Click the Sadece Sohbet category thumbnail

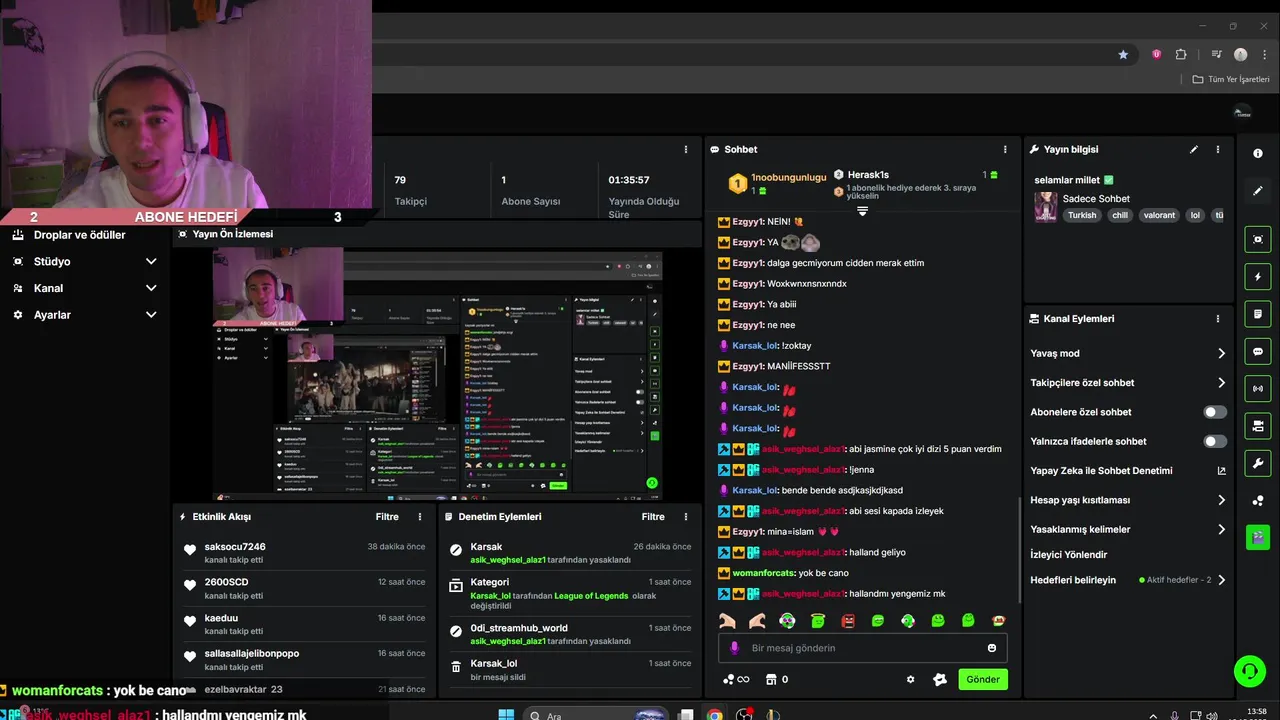1046,207
